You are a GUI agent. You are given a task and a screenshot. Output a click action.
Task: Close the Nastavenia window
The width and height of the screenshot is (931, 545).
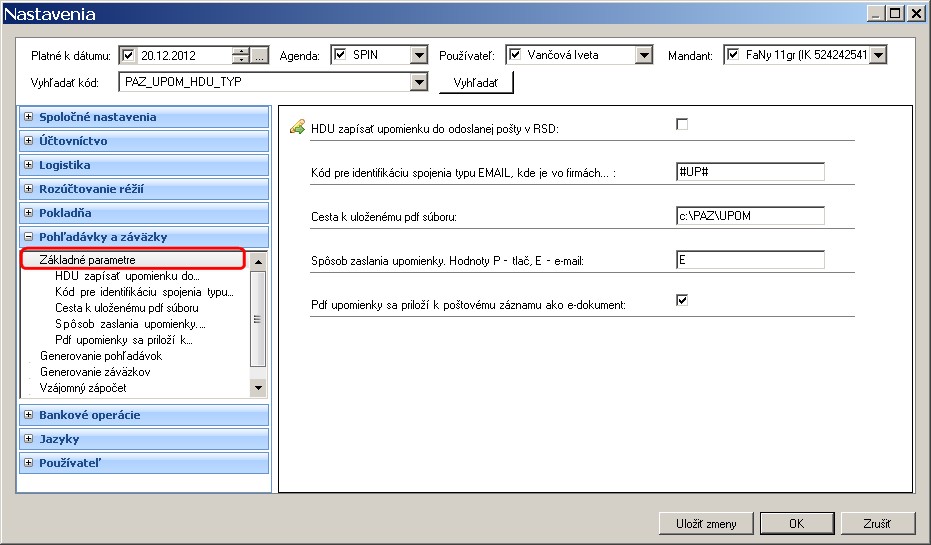pos(916,13)
